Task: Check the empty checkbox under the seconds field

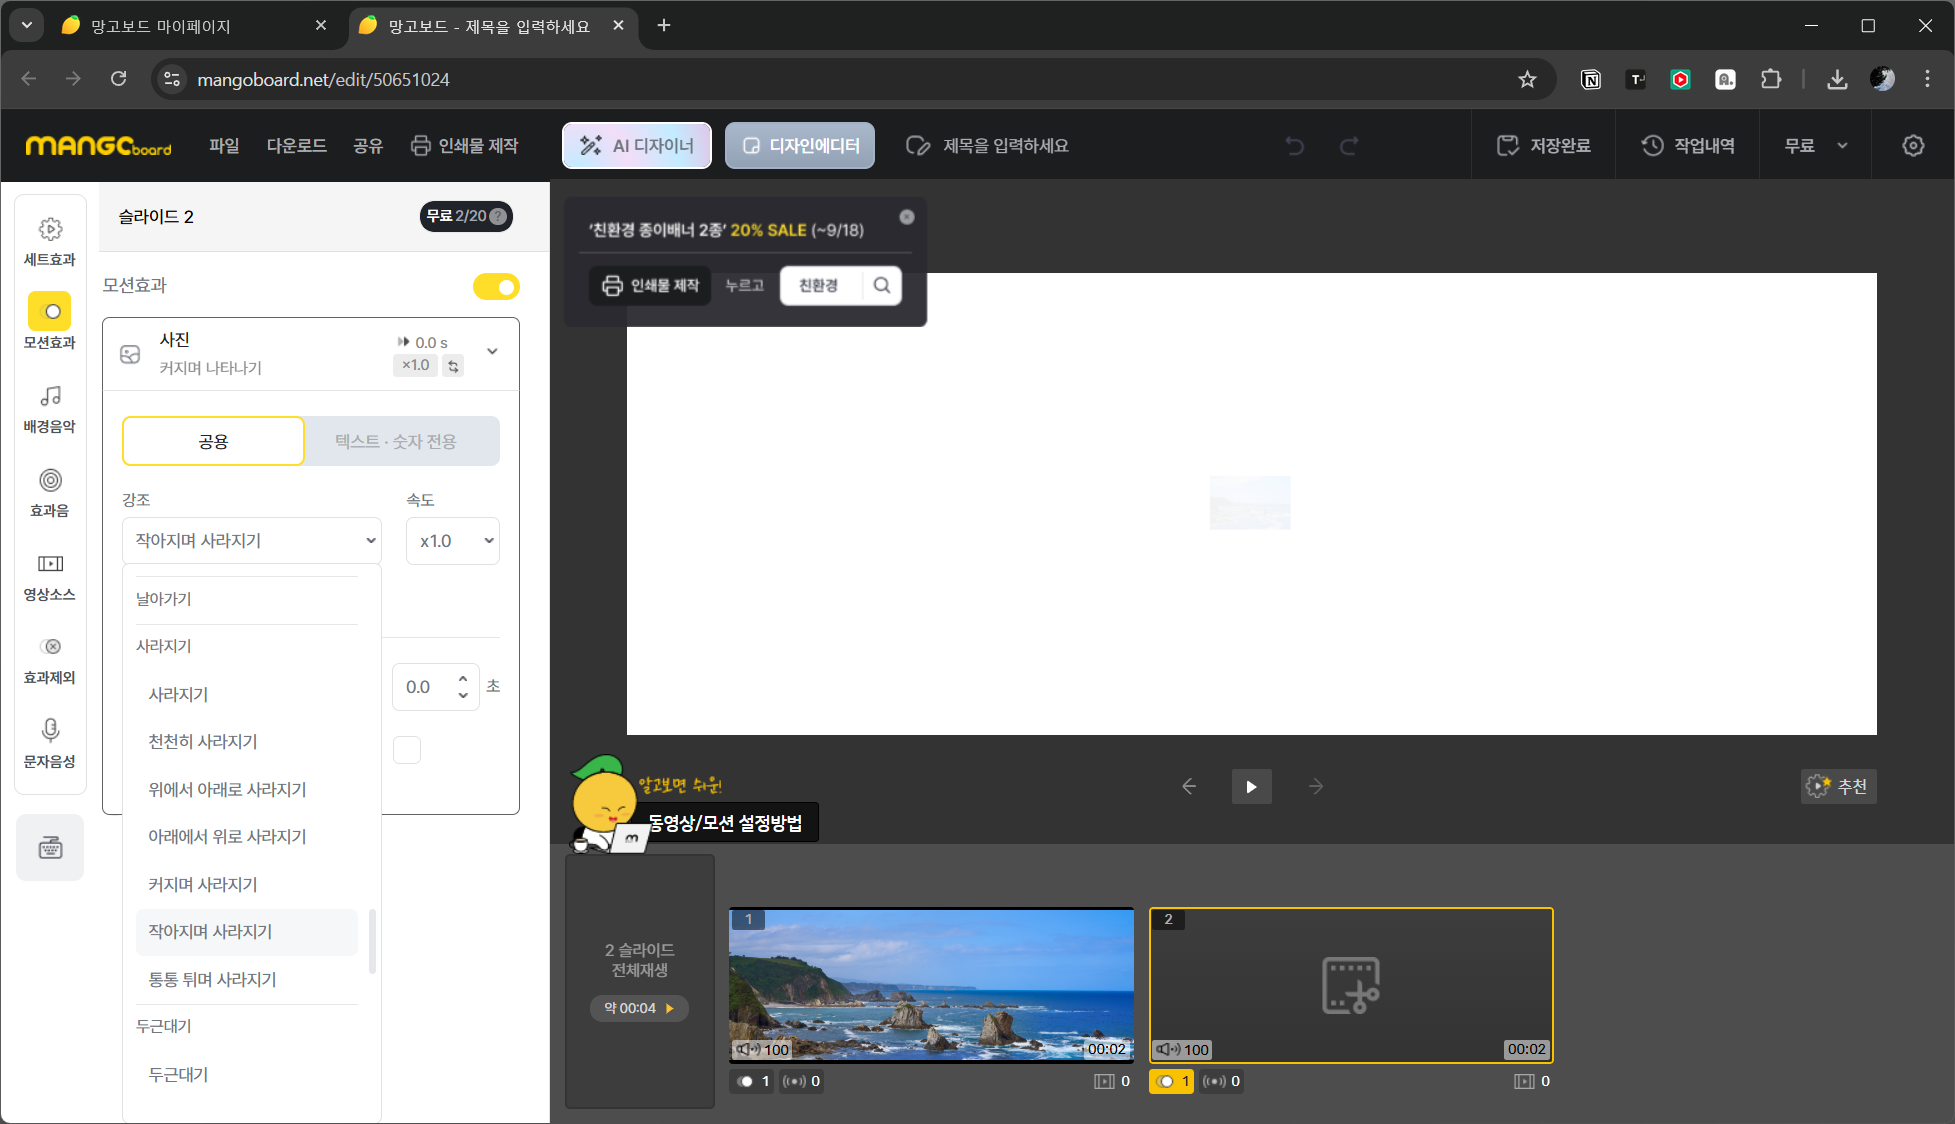Action: pos(407,750)
